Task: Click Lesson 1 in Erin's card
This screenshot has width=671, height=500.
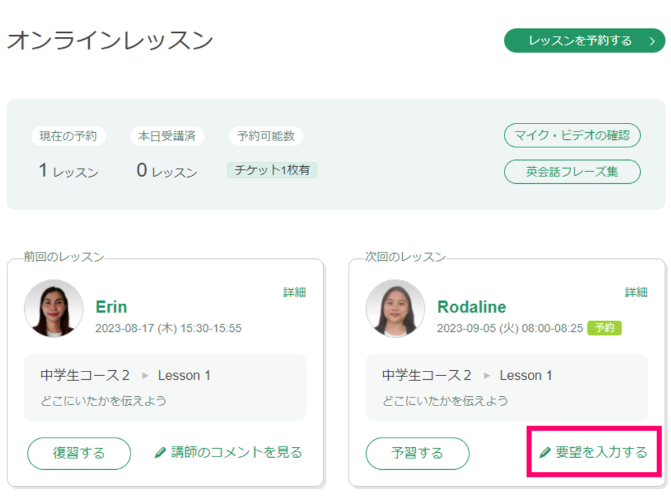Action: (184, 375)
